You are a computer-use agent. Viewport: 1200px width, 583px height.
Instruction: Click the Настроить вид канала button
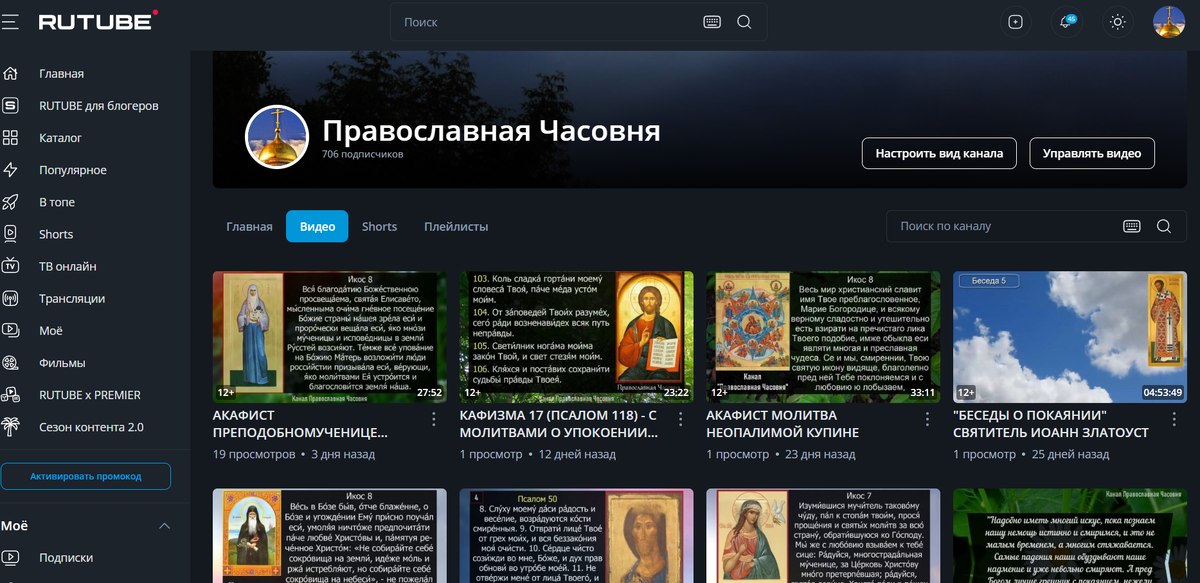[x=939, y=154]
